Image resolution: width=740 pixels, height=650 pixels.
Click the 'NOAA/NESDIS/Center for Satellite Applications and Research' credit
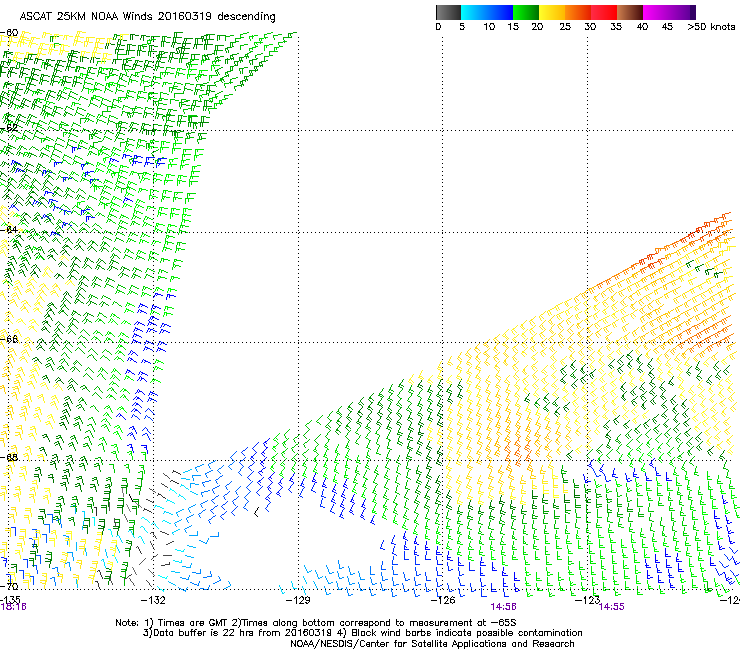432,644
